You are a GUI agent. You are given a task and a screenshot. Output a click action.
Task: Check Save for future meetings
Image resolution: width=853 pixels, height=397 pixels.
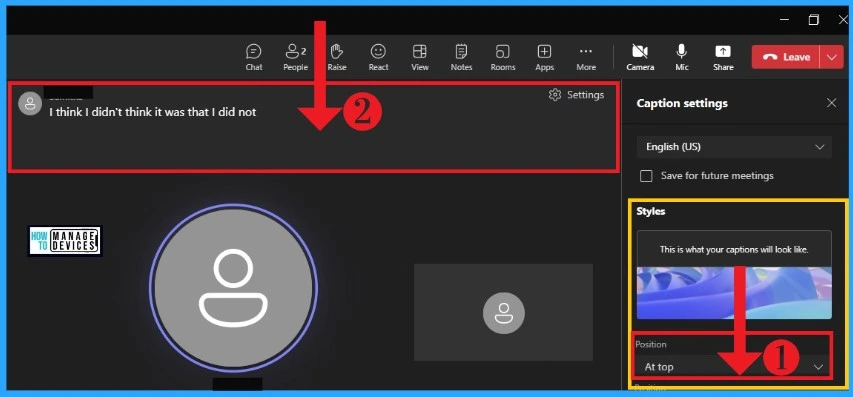pos(646,176)
